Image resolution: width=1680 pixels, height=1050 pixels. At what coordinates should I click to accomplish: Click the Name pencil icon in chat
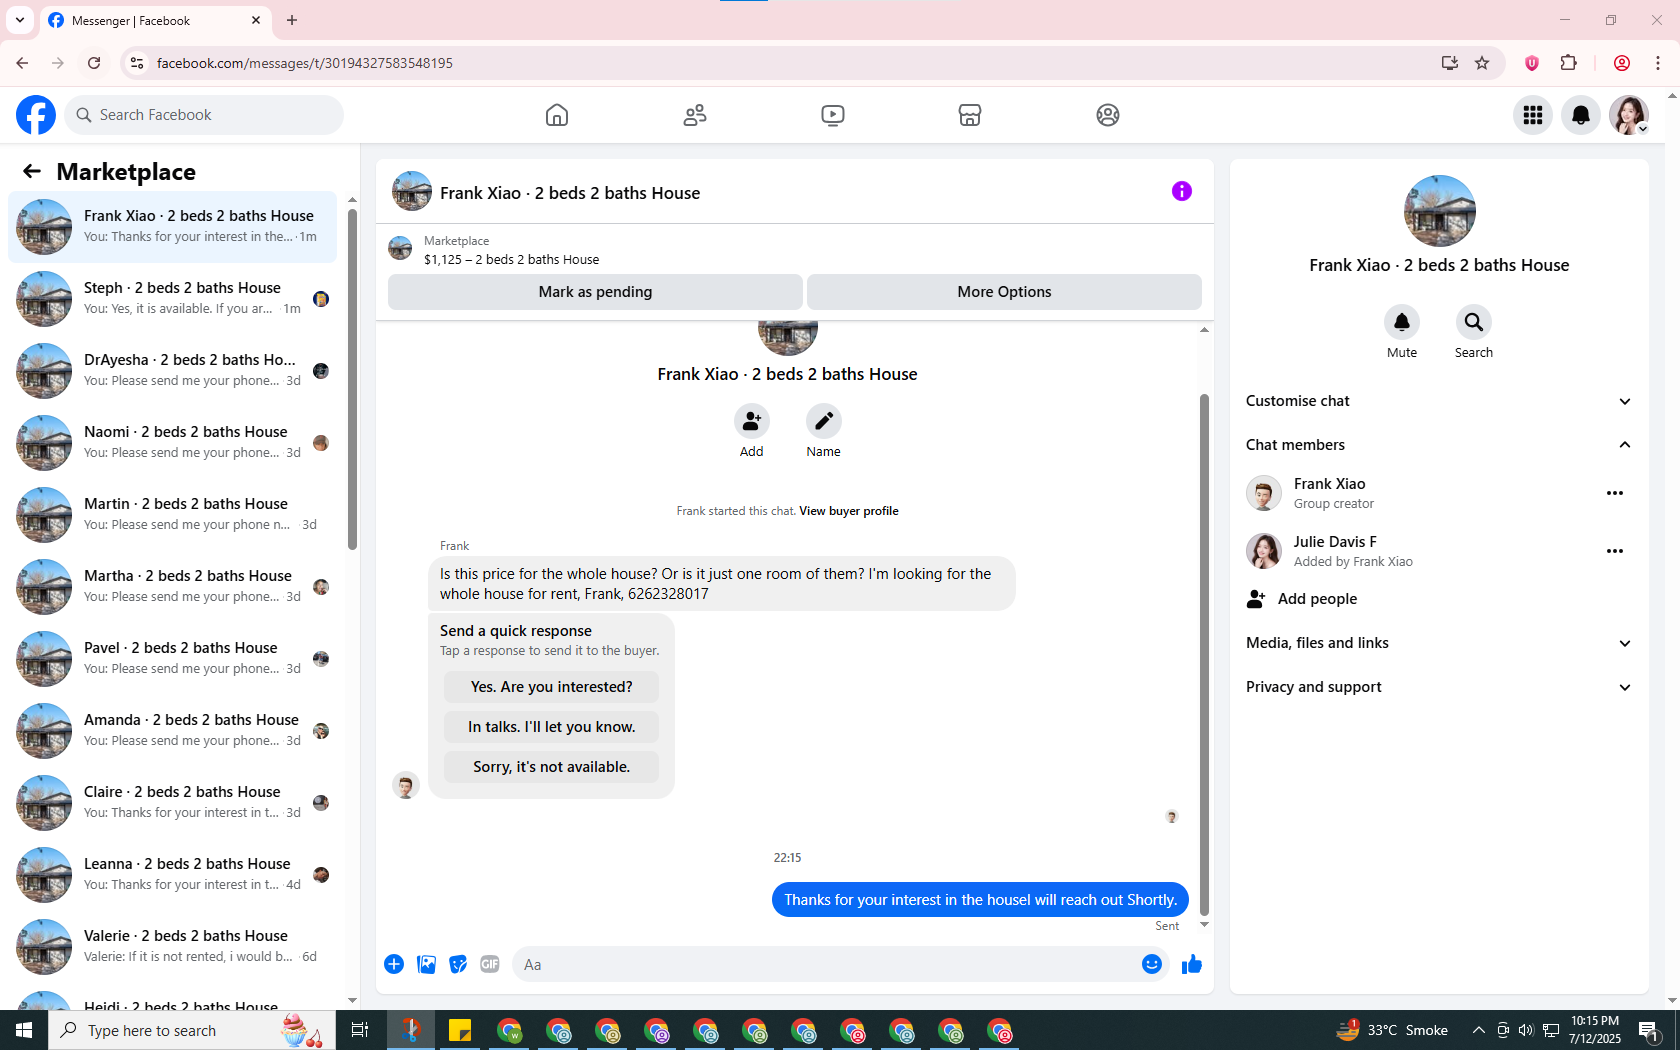(824, 421)
